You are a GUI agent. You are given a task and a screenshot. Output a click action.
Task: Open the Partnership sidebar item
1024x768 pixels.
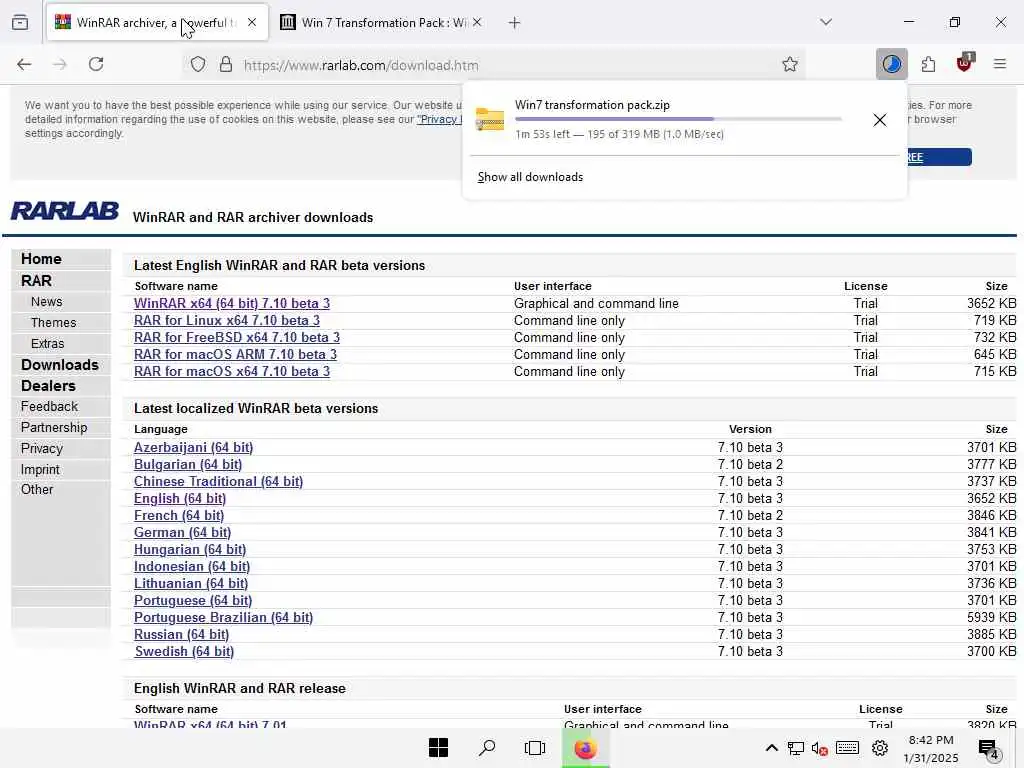(54, 427)
